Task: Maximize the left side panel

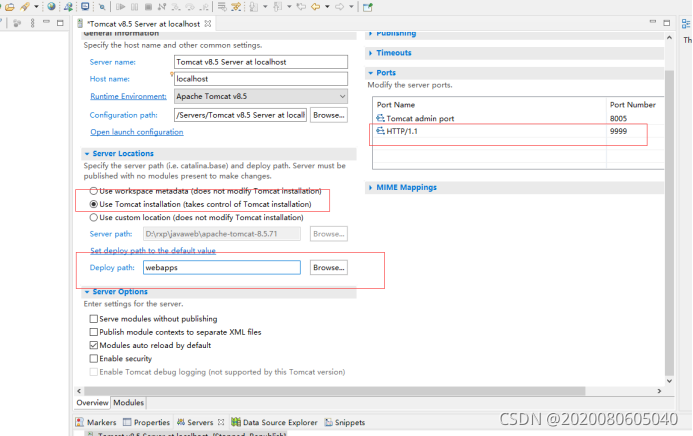Action: pos(61,23)
